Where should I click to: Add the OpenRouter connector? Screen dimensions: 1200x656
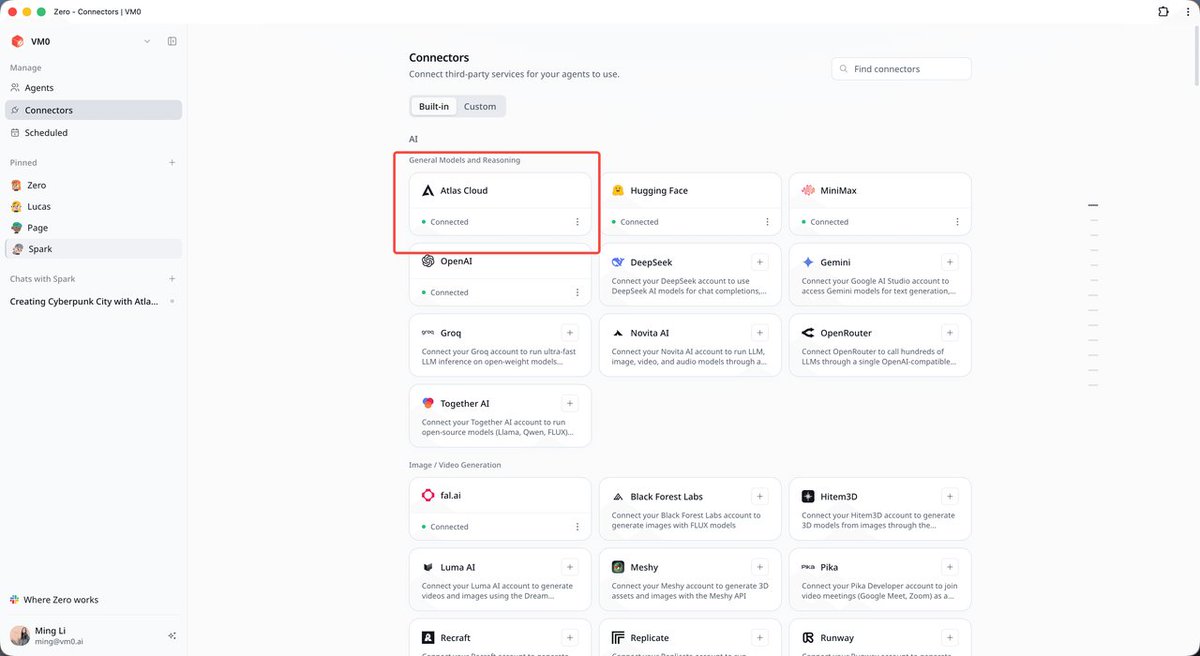(950, 333)
